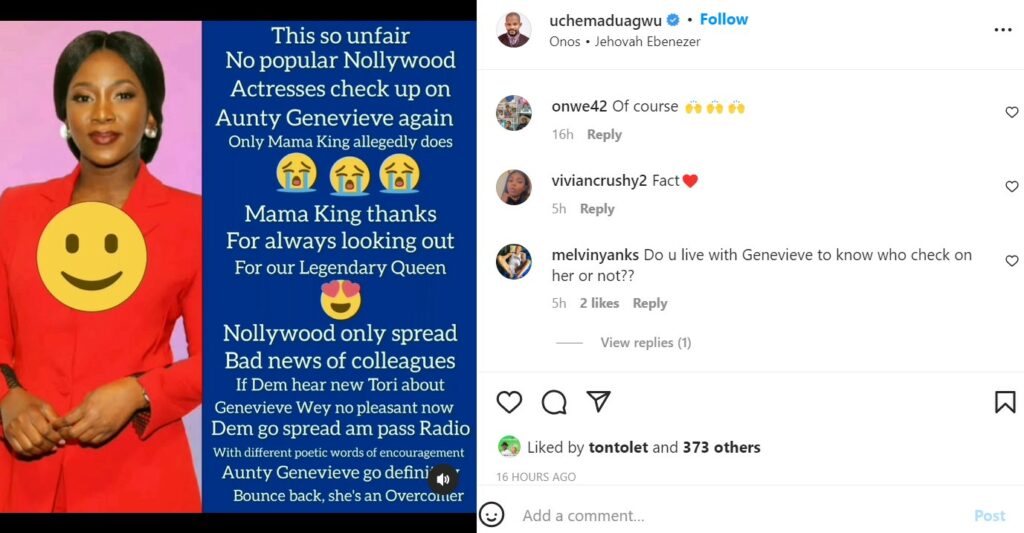Save post with bookmark icon

pos(1005,402)
